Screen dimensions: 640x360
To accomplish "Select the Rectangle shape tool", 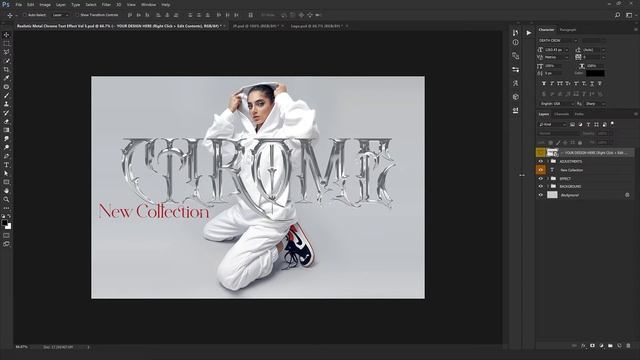I will point(7,182).
